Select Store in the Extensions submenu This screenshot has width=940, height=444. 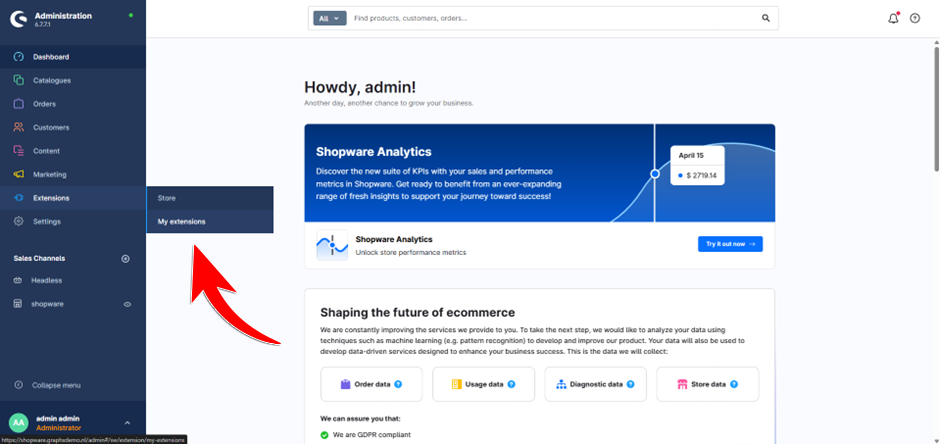point(167,198)
